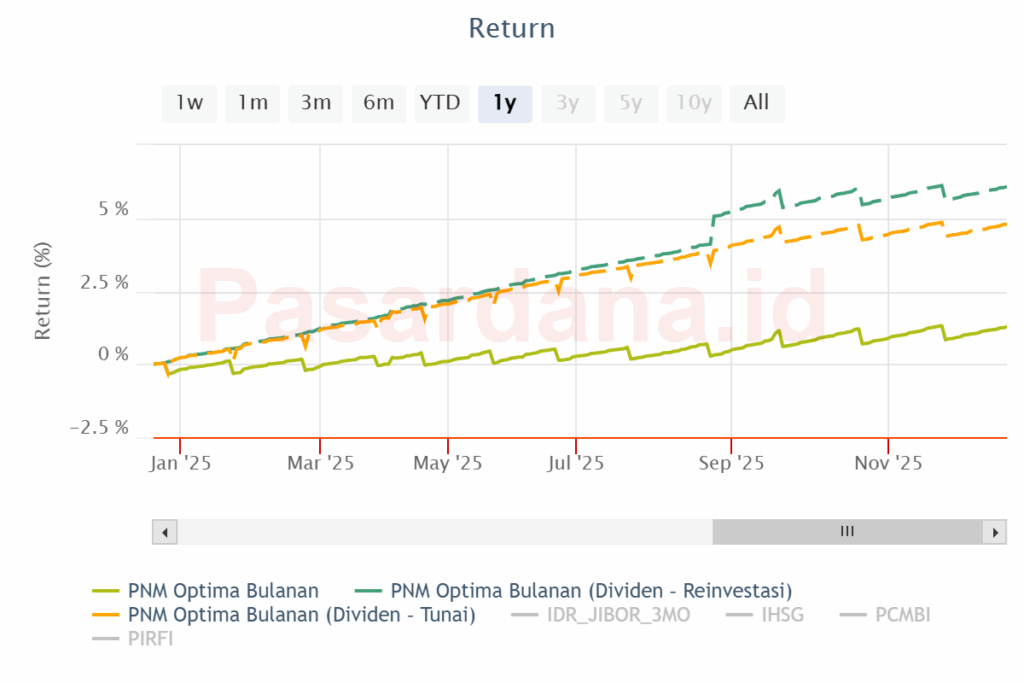Set range to 6m
This screenshot has width=1024, height=683.
click(379, 103)
